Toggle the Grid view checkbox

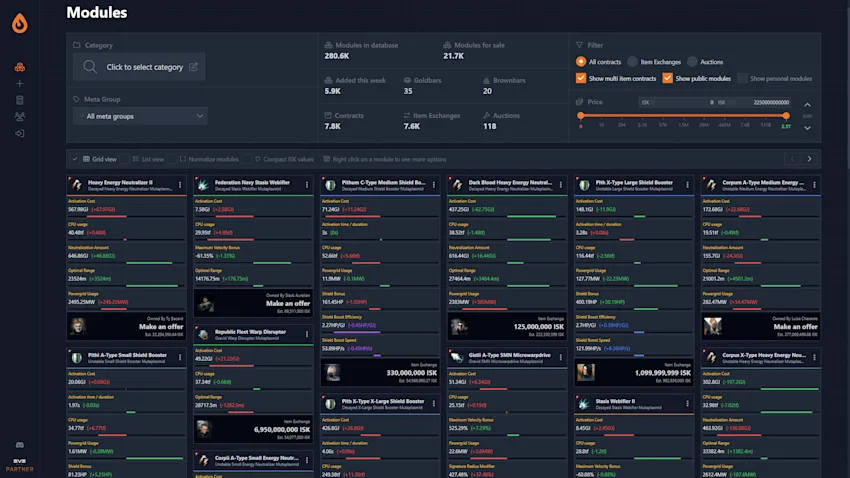pos(75,159)
